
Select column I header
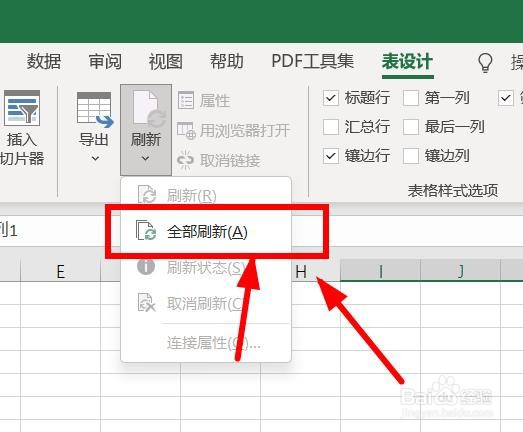[380, 272]
